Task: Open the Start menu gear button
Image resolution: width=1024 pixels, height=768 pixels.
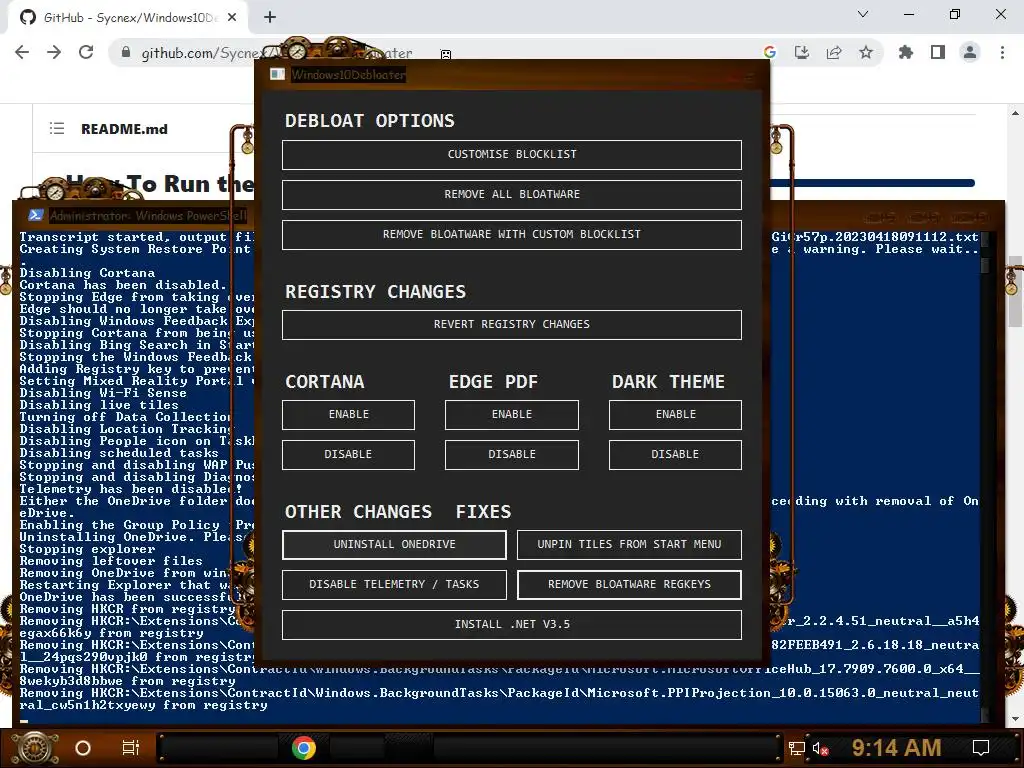Action: [x=35, y=748]
